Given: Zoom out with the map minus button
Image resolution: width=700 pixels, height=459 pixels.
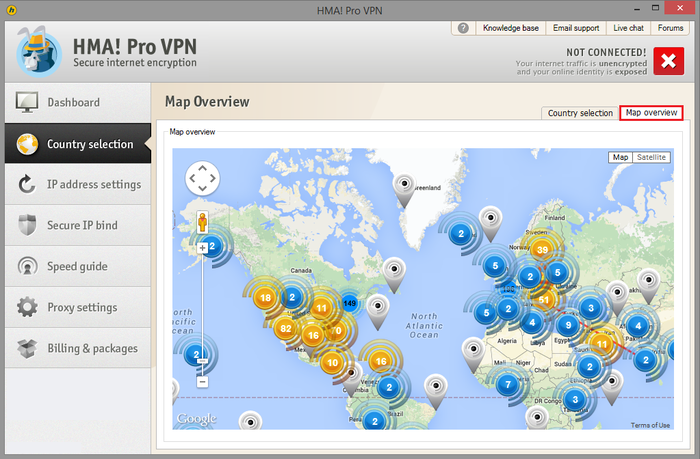Looking at the screenshot, I should pyautogui.click(x=203, y=382).
